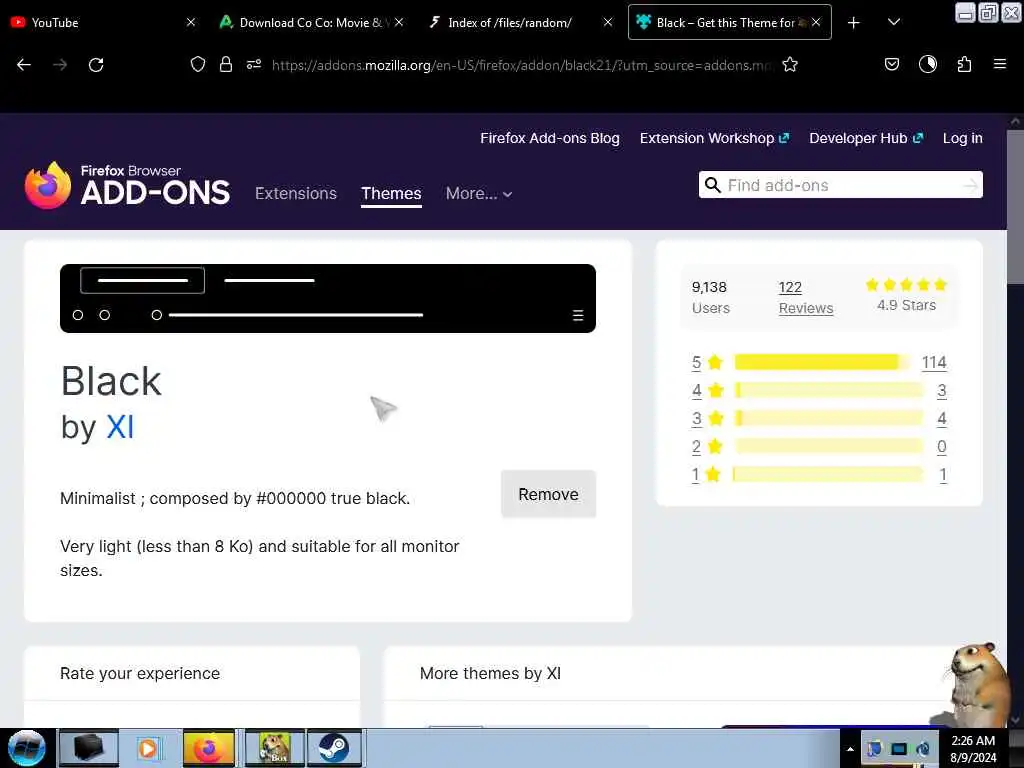List all tabs with the chevron dropdown
The image size is (1024, 768).
[x=894, y=22]
